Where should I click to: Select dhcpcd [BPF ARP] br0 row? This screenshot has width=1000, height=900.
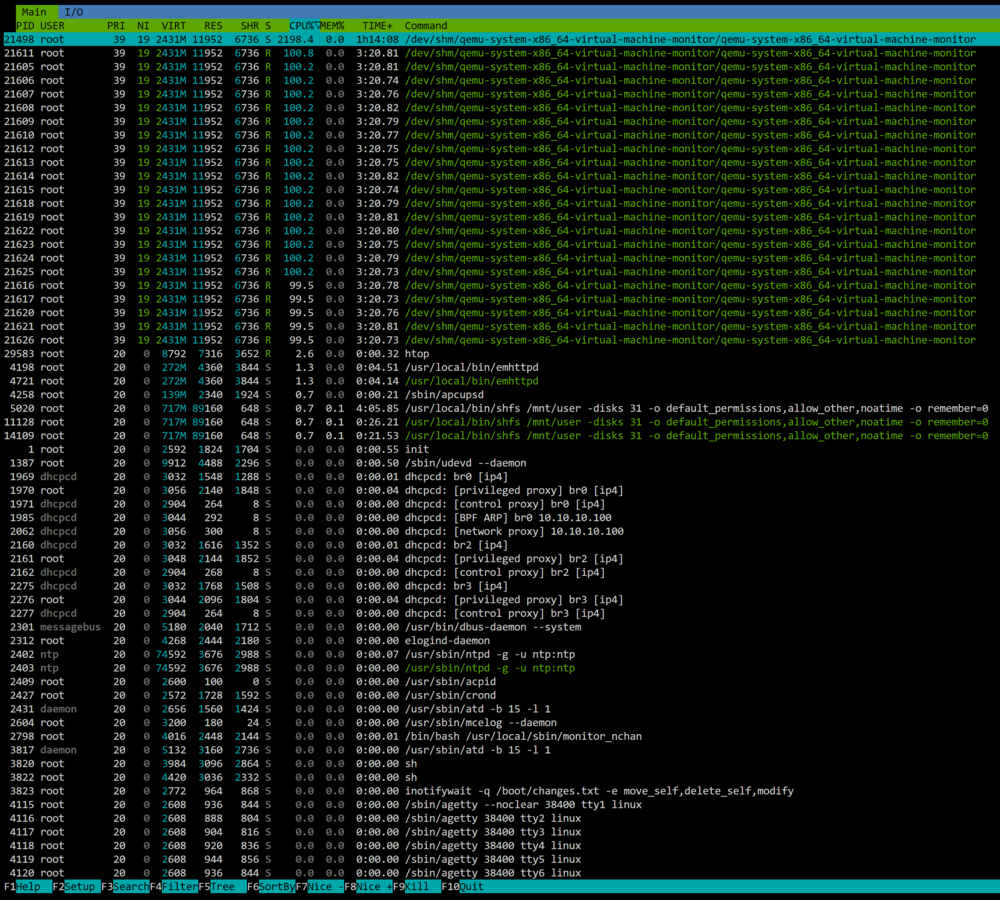500,517
